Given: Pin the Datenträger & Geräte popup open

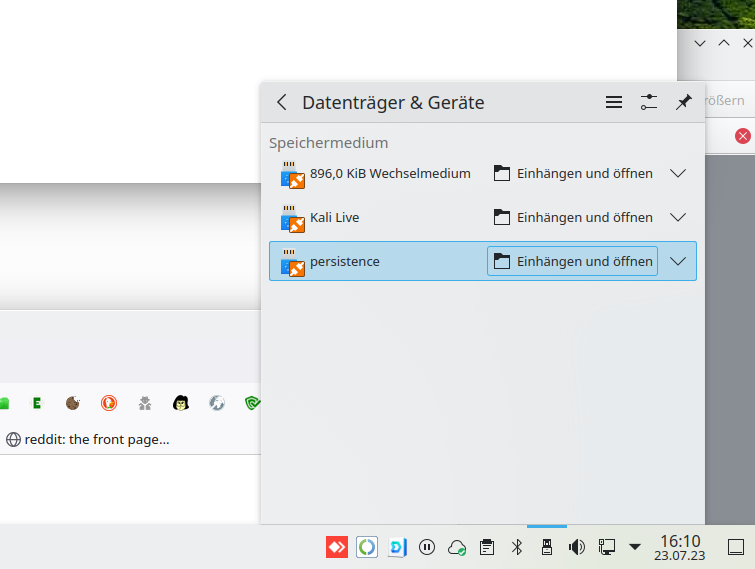Looking at the screenshot, I should [x=684, y=102].
